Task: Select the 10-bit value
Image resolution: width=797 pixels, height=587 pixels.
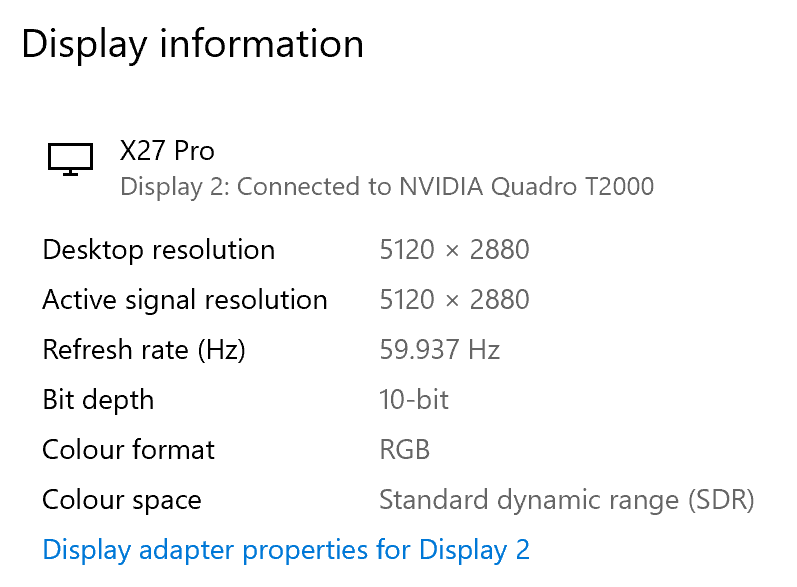Action: point(414,400)
